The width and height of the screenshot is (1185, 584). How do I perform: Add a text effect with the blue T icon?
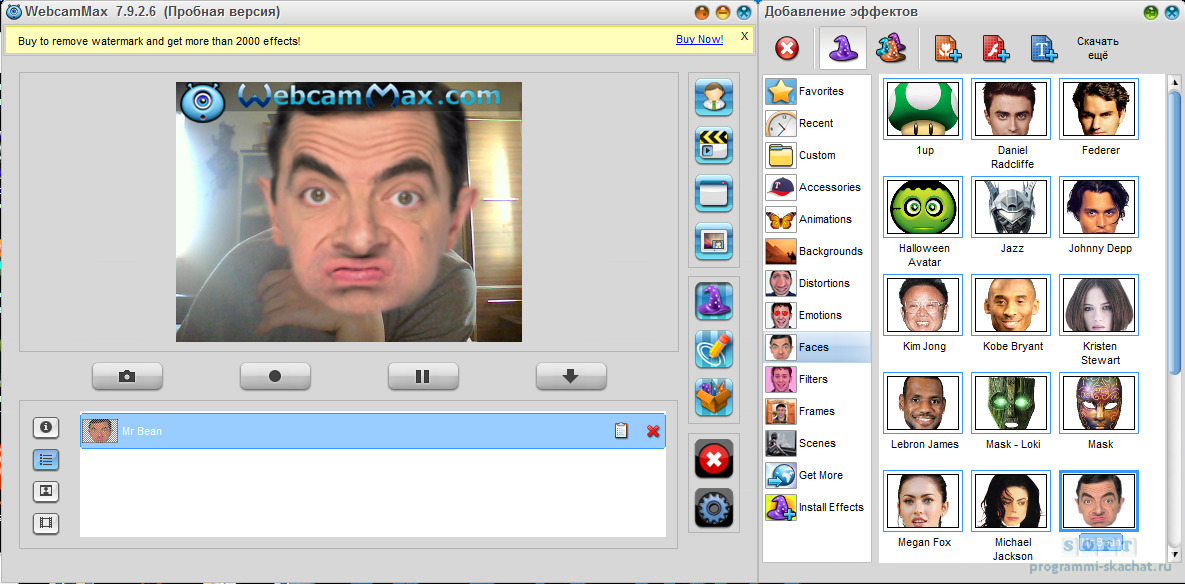click(x=1044, y=49)
